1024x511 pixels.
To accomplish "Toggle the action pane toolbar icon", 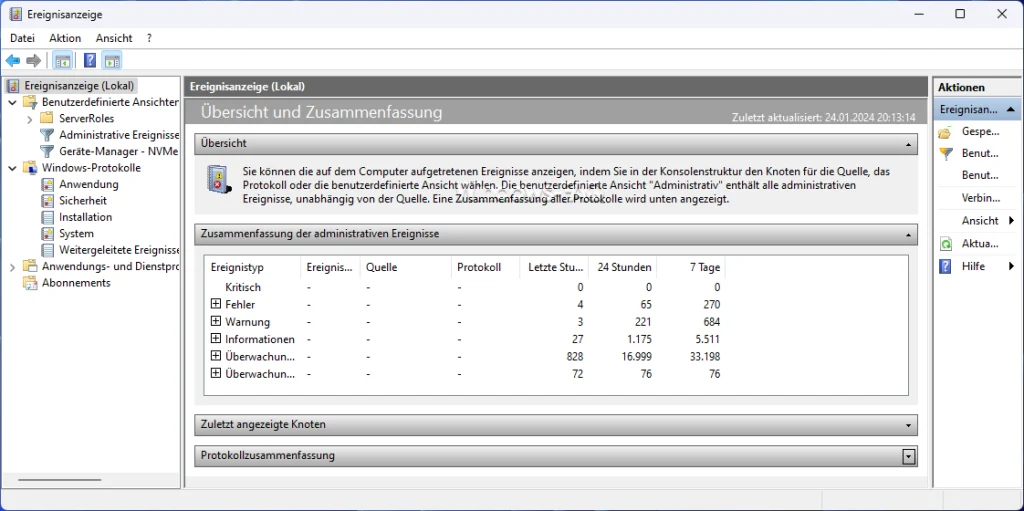I will point(112,61).
